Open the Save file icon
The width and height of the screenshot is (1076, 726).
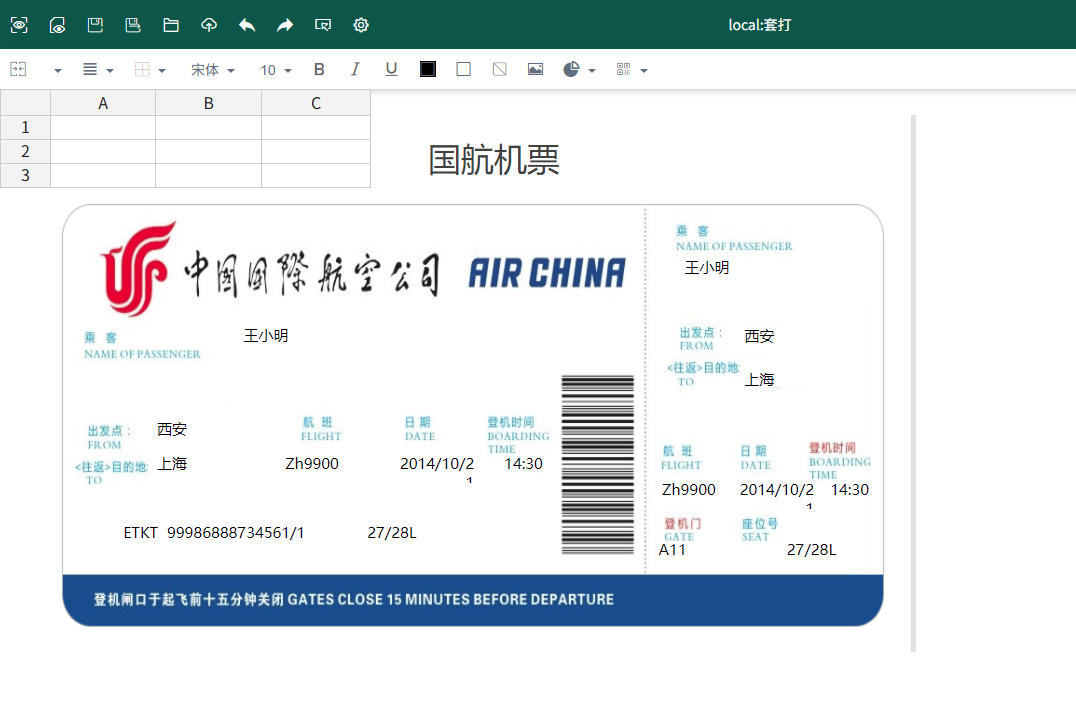[x=95, y=25]
